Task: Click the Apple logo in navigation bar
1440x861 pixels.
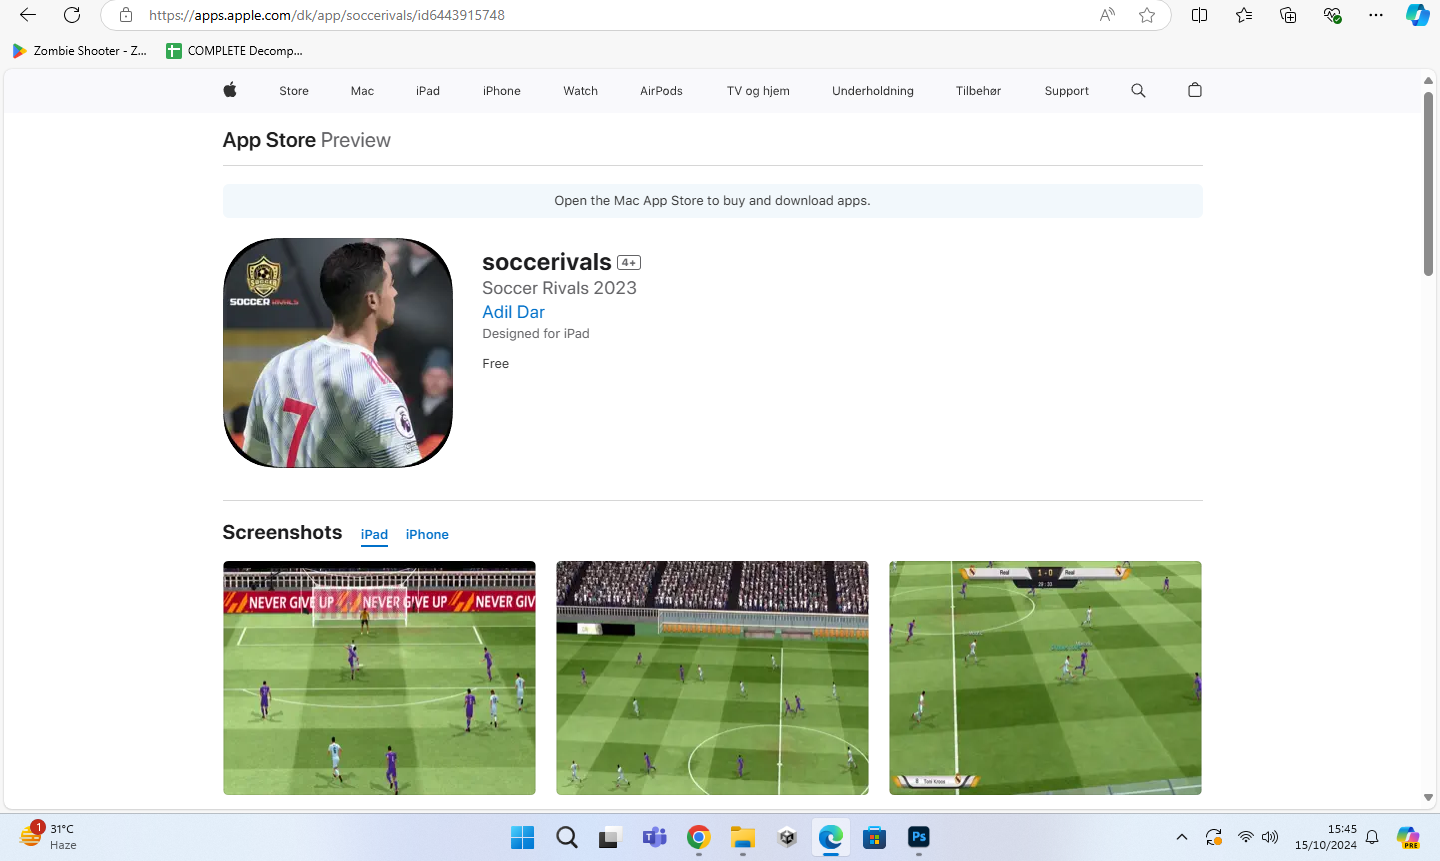Action: pos(230,90)
